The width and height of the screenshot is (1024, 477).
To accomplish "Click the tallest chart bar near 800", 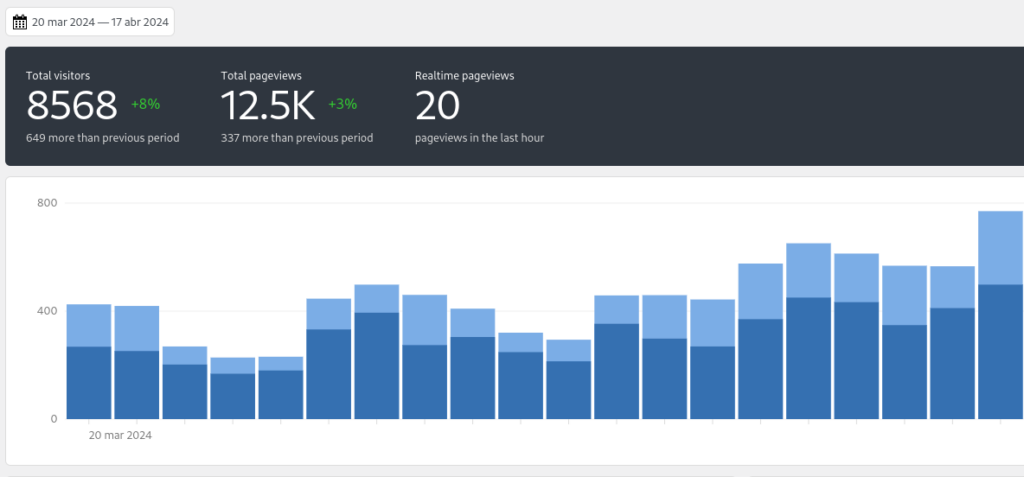I will coord(1000,315).
